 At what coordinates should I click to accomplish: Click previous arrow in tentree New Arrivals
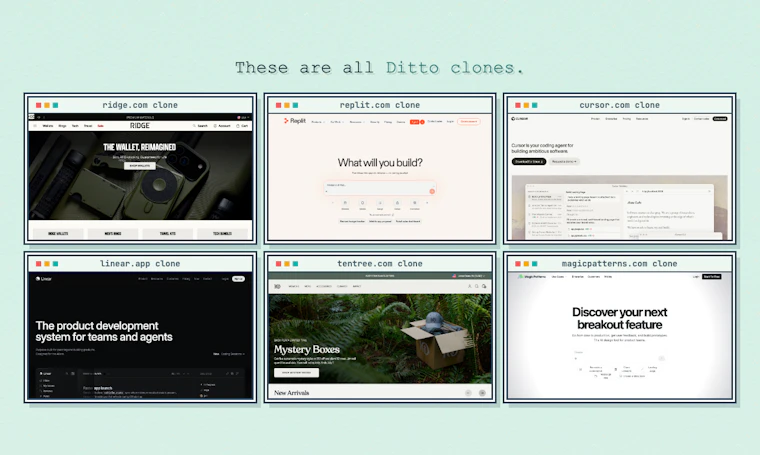[468, 393]
